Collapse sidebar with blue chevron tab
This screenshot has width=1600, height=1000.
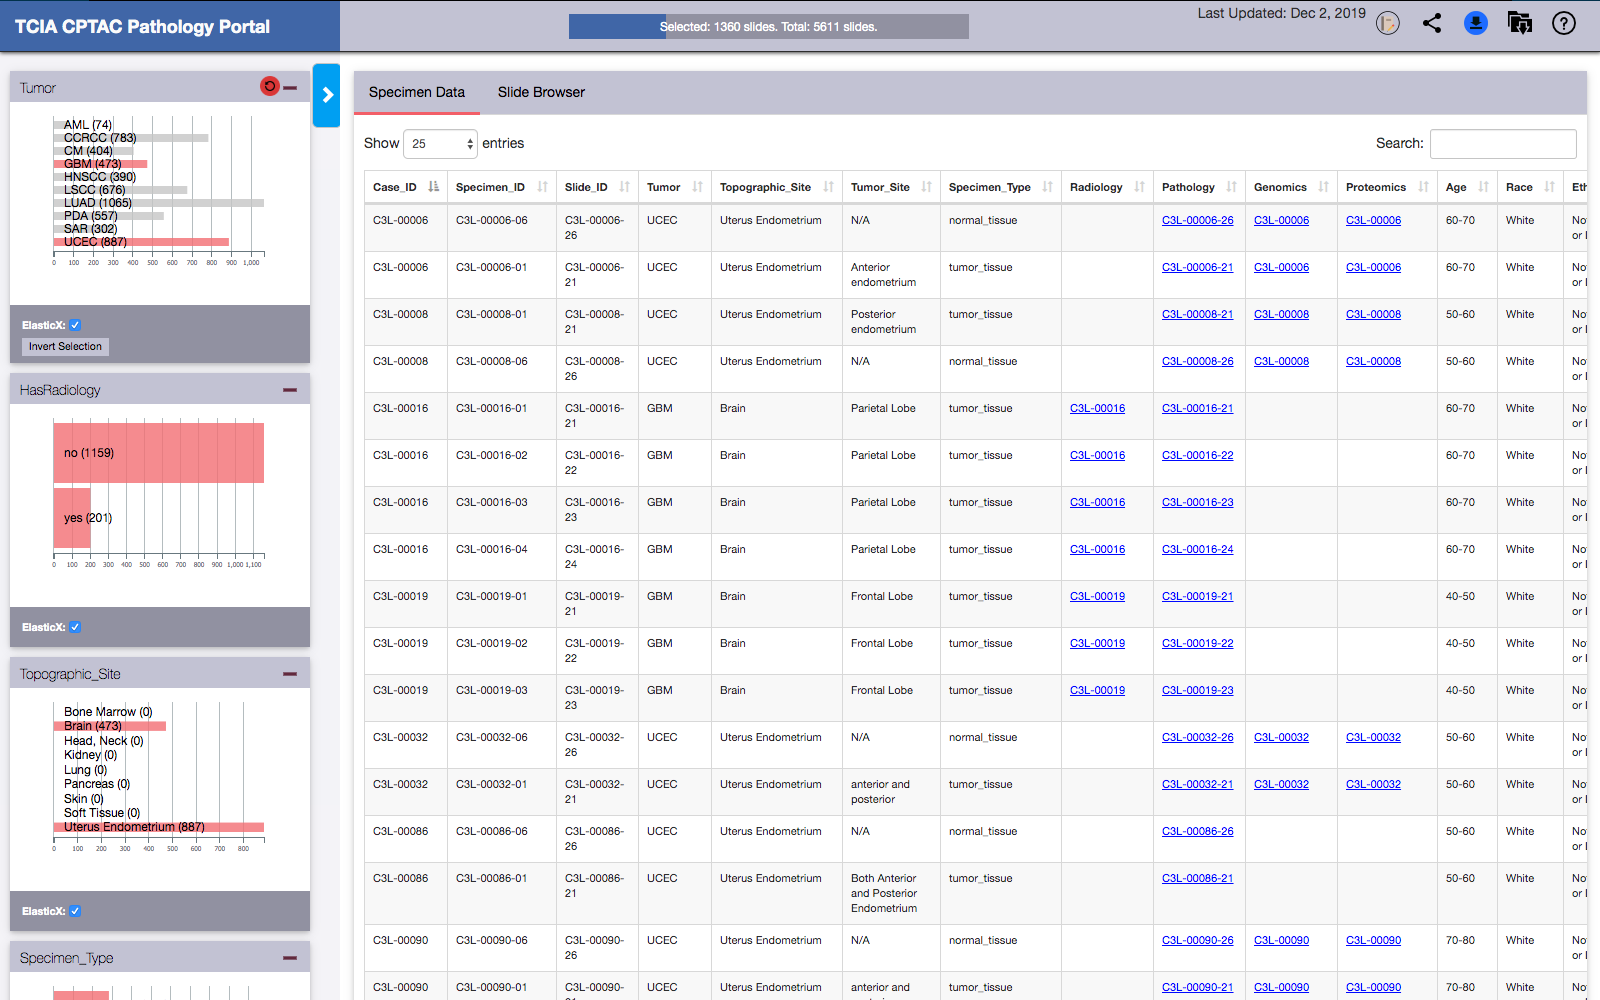(x=326, y=95)
